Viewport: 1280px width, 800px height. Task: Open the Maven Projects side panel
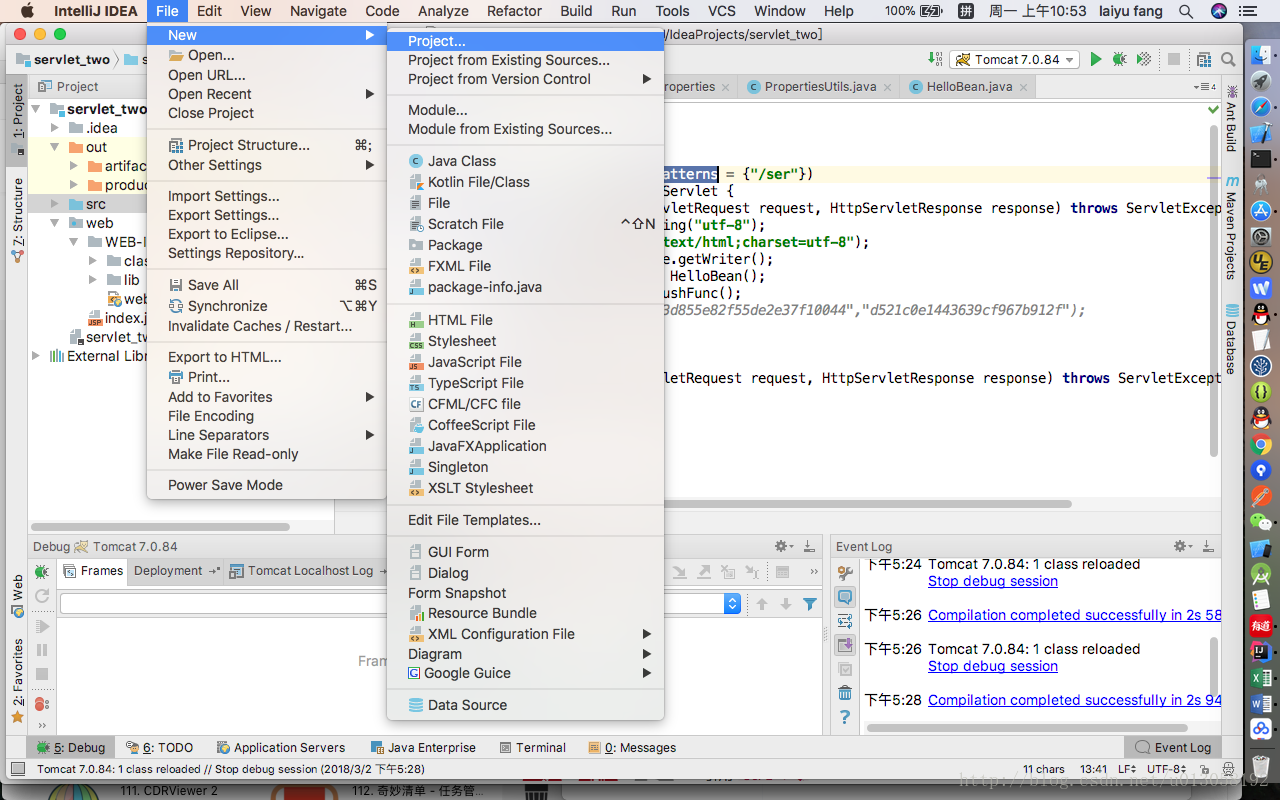click(1232, 228)
